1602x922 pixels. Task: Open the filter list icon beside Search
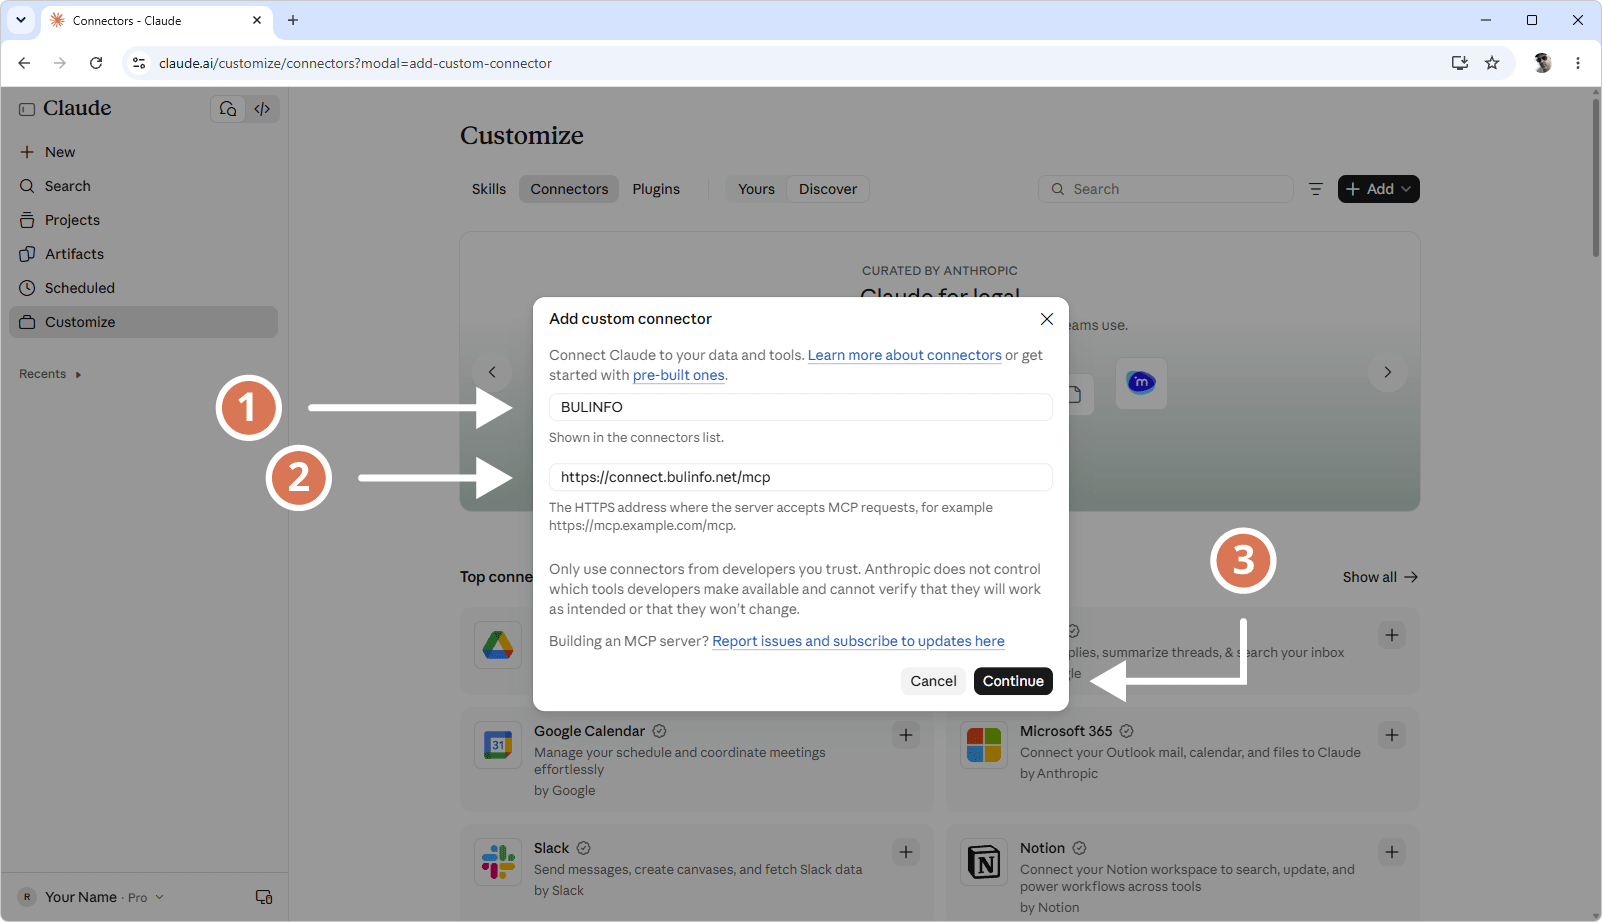coord(1316,189)
